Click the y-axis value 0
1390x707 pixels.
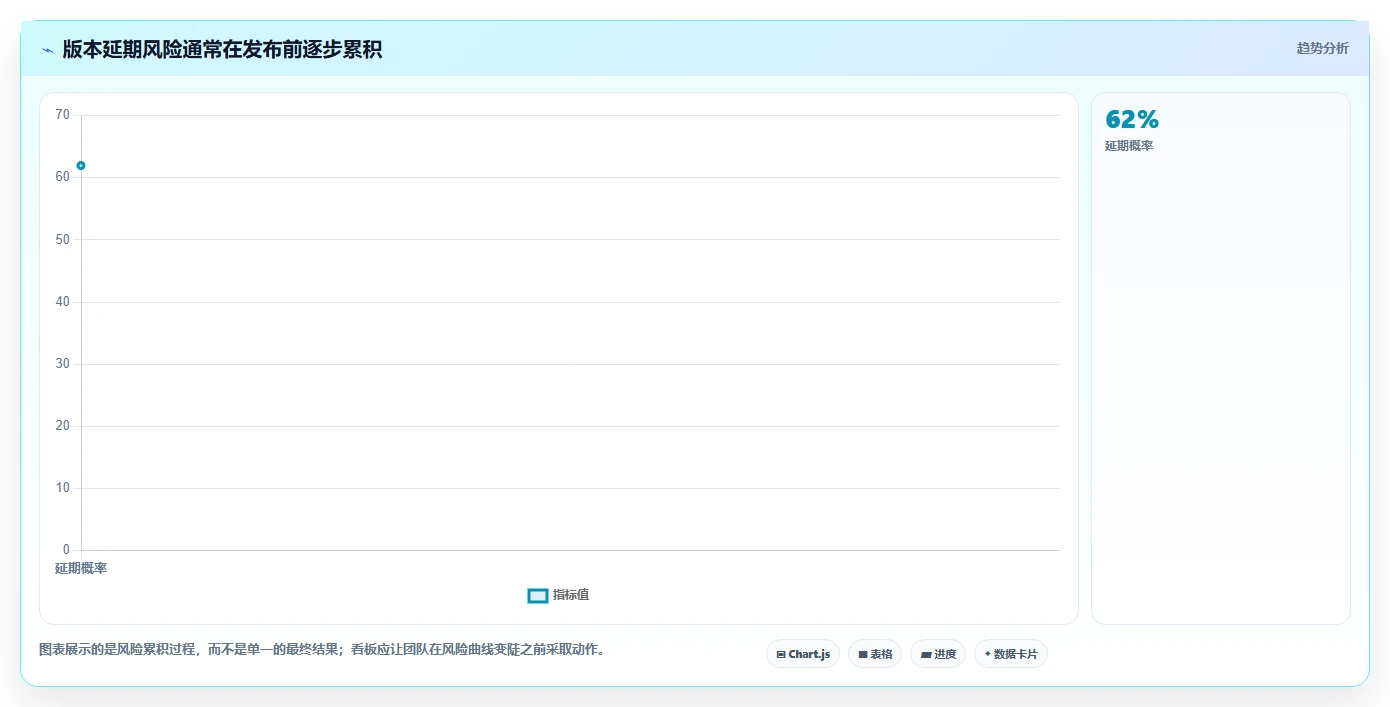[66, 550]
